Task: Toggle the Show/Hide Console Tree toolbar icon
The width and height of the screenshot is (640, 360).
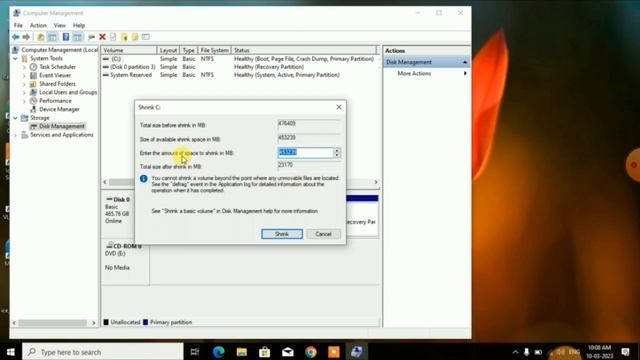Action: [52, 37]
